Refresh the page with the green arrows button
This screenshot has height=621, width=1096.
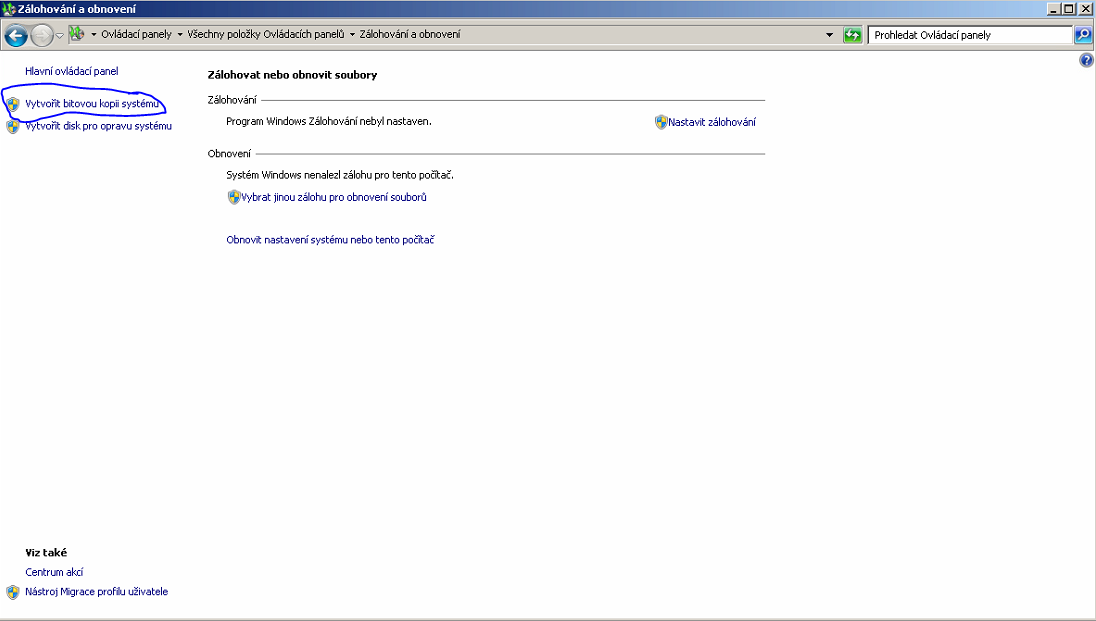(852, 35)
